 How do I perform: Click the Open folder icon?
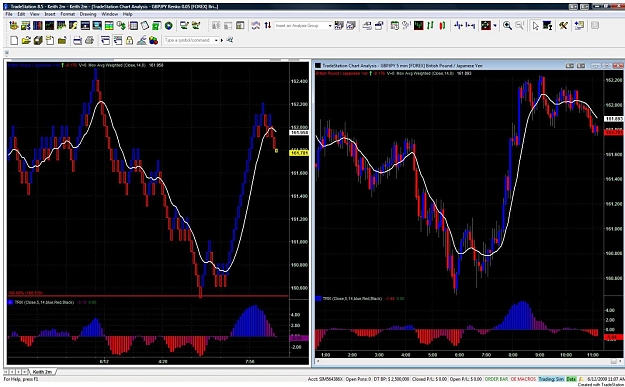[x=26, y=40]
